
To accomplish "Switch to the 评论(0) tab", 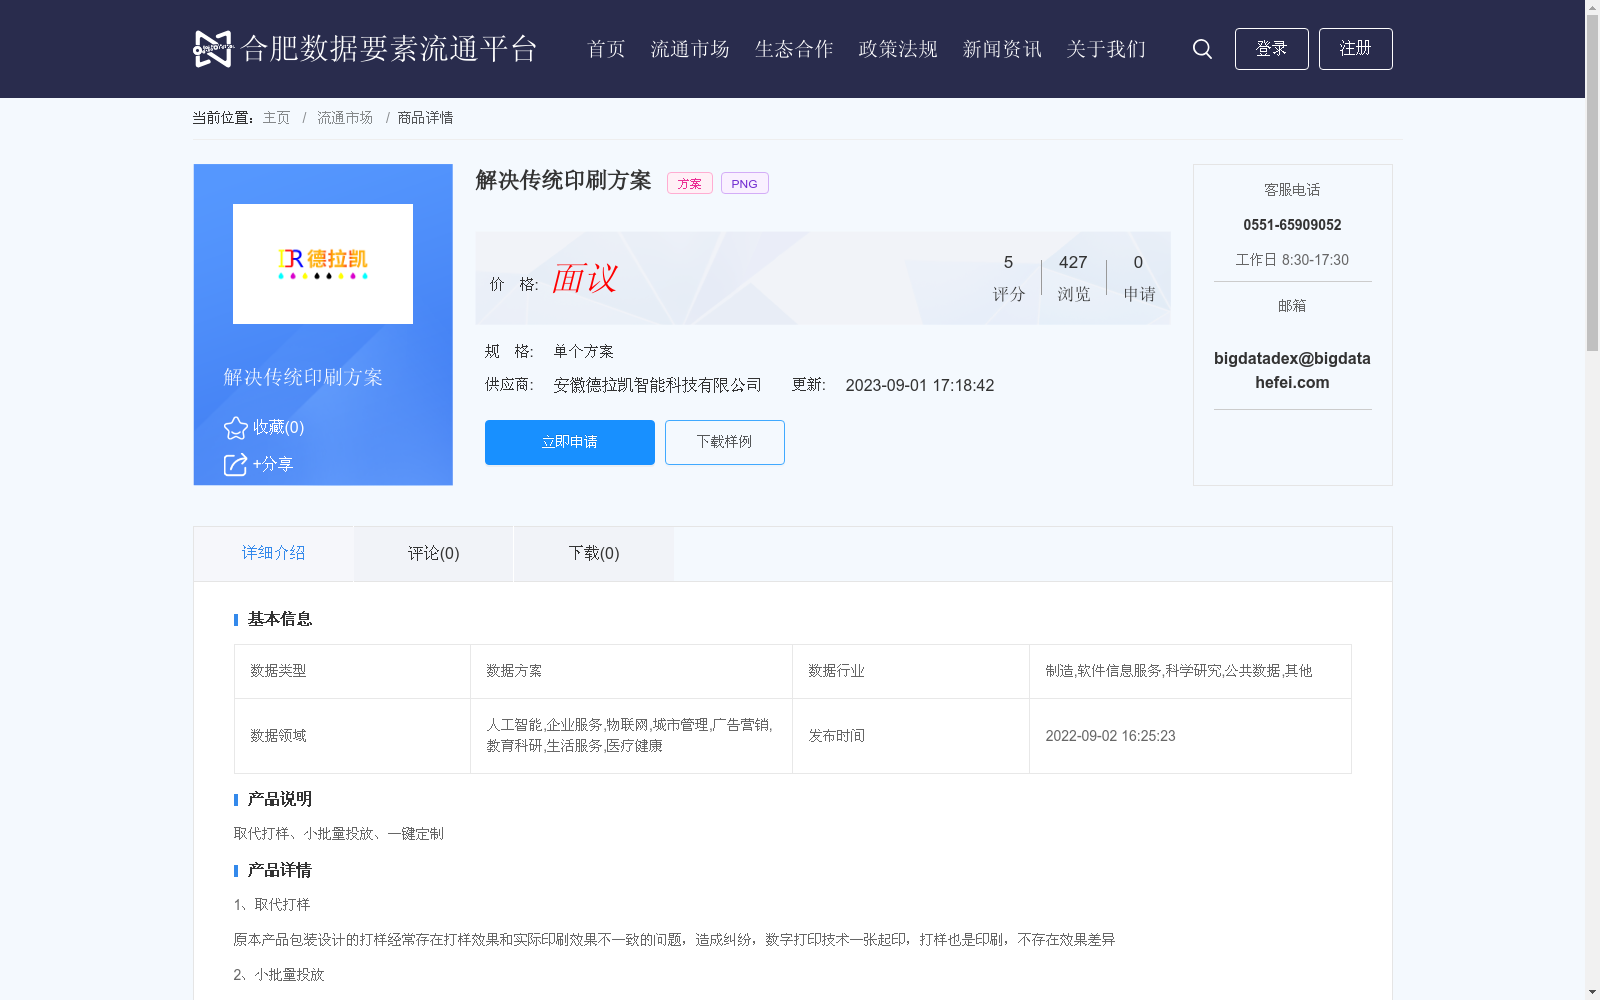I will pos(434,553).
